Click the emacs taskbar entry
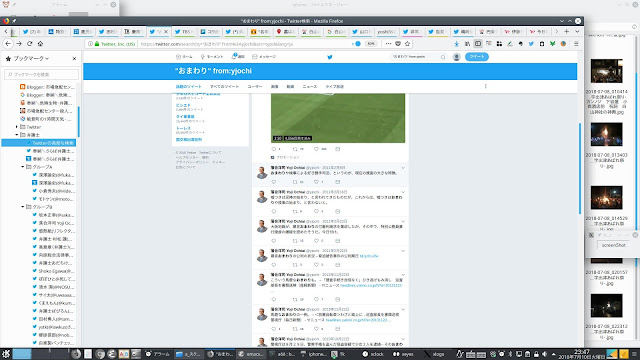640x360 pixels. click(251, 354)
